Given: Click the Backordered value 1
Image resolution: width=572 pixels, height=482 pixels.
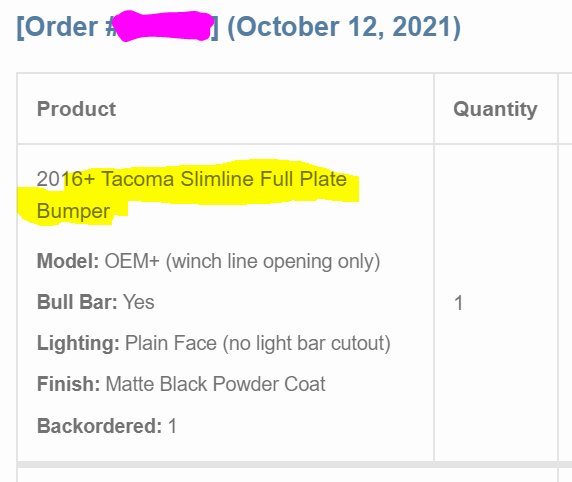Looking at the screenshot, I should (172, 425).
